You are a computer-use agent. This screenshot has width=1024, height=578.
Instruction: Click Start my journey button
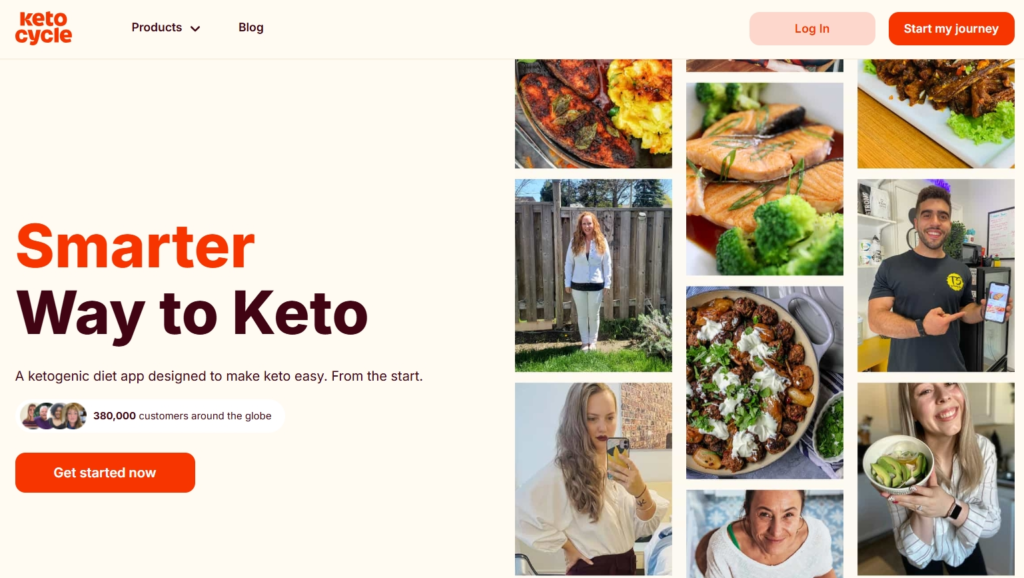coord(951,29)
